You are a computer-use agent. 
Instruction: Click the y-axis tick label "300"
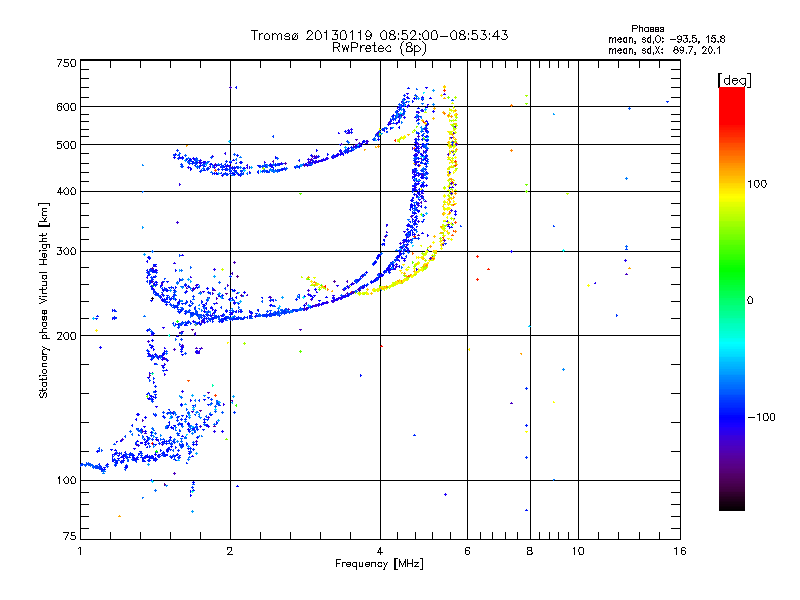coord(66,252)
